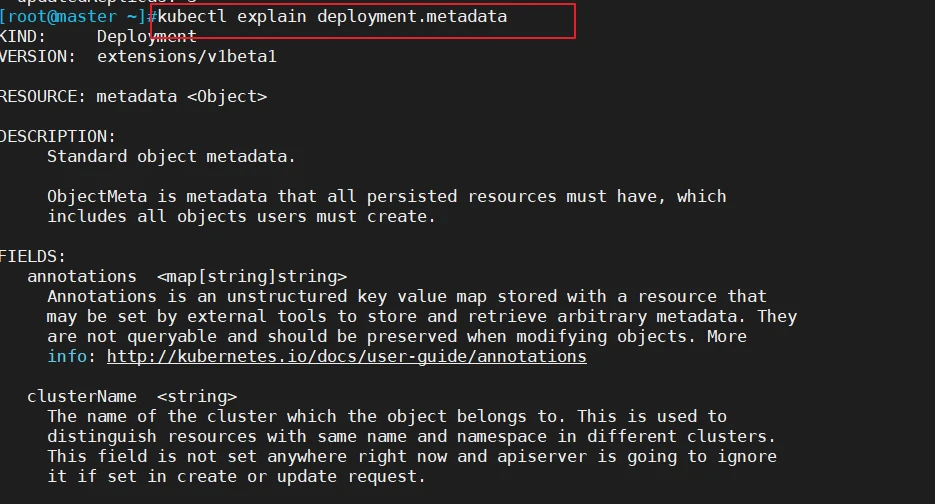Click the FIELDS: heading
The image size is (935, 504).
pyautogui.click(x=32, y=256)
